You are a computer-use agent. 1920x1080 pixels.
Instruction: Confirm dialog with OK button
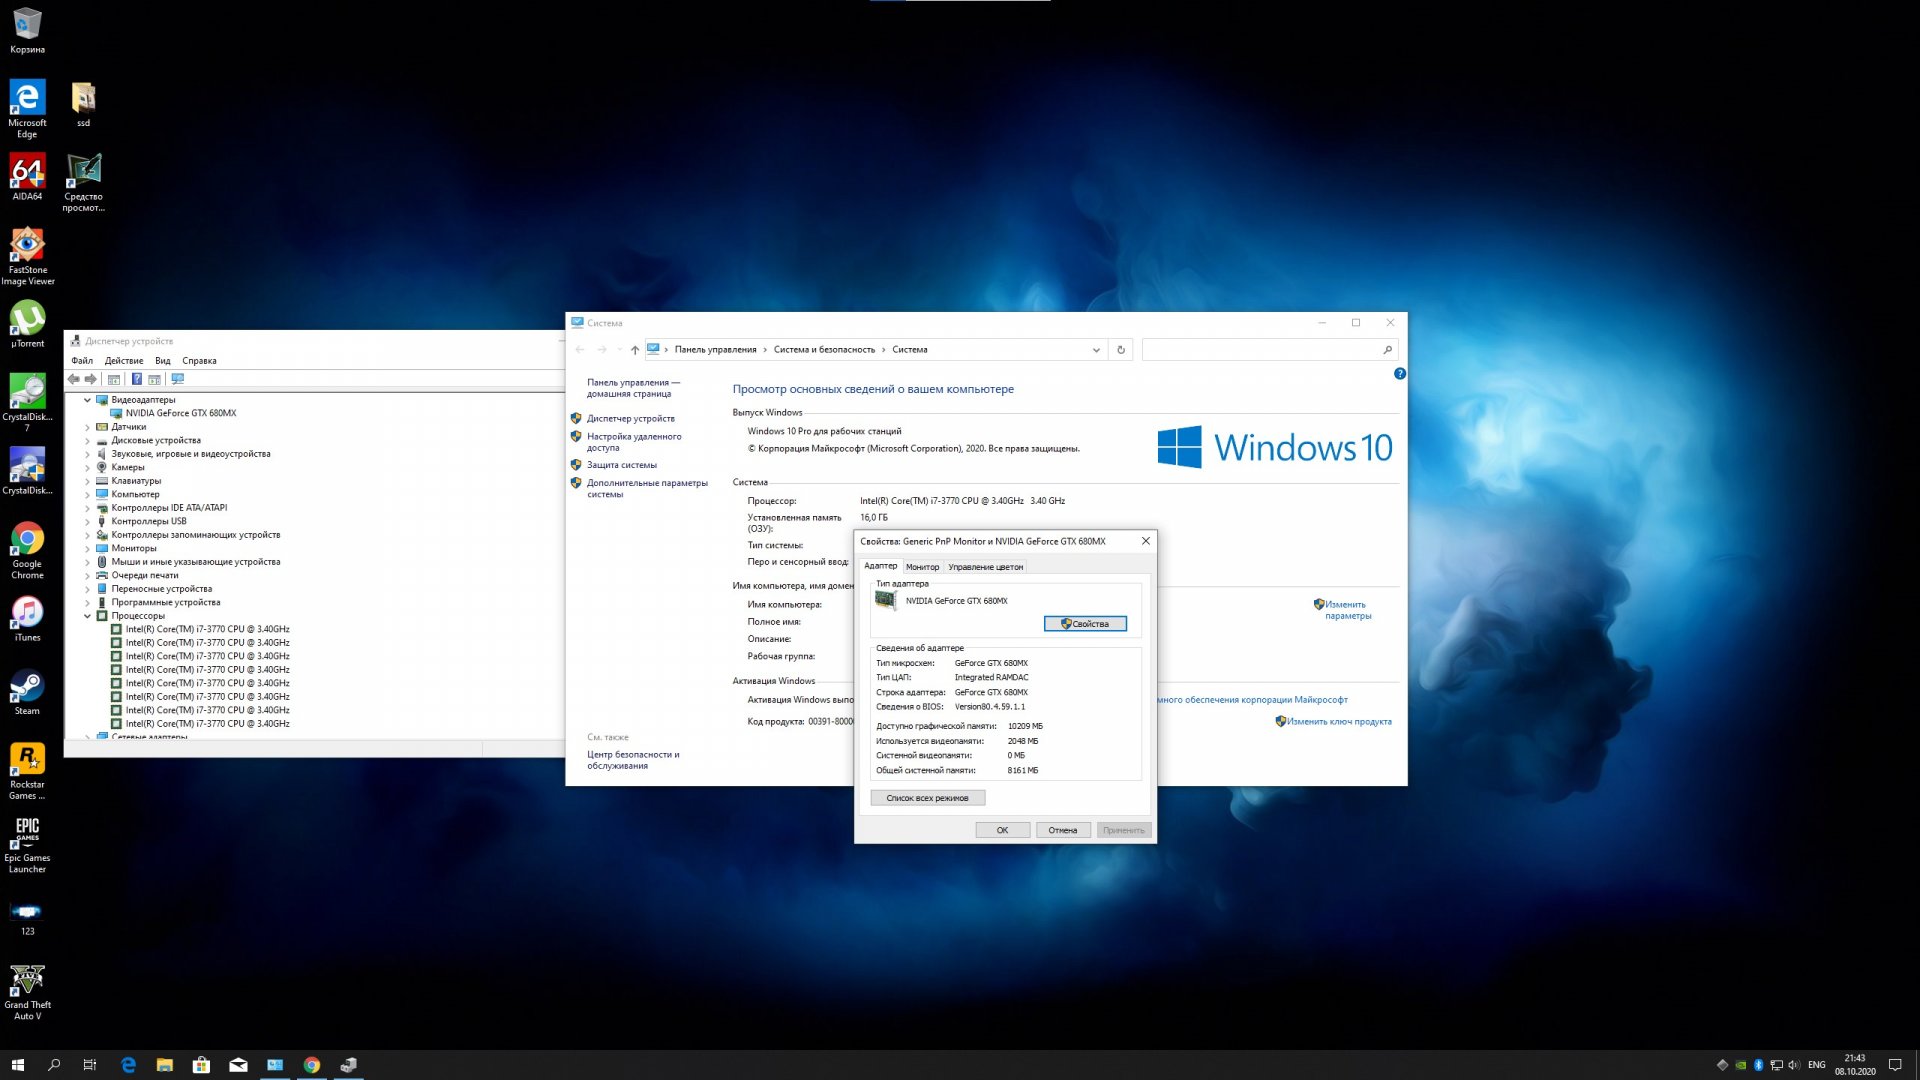tap(1002, 830)
